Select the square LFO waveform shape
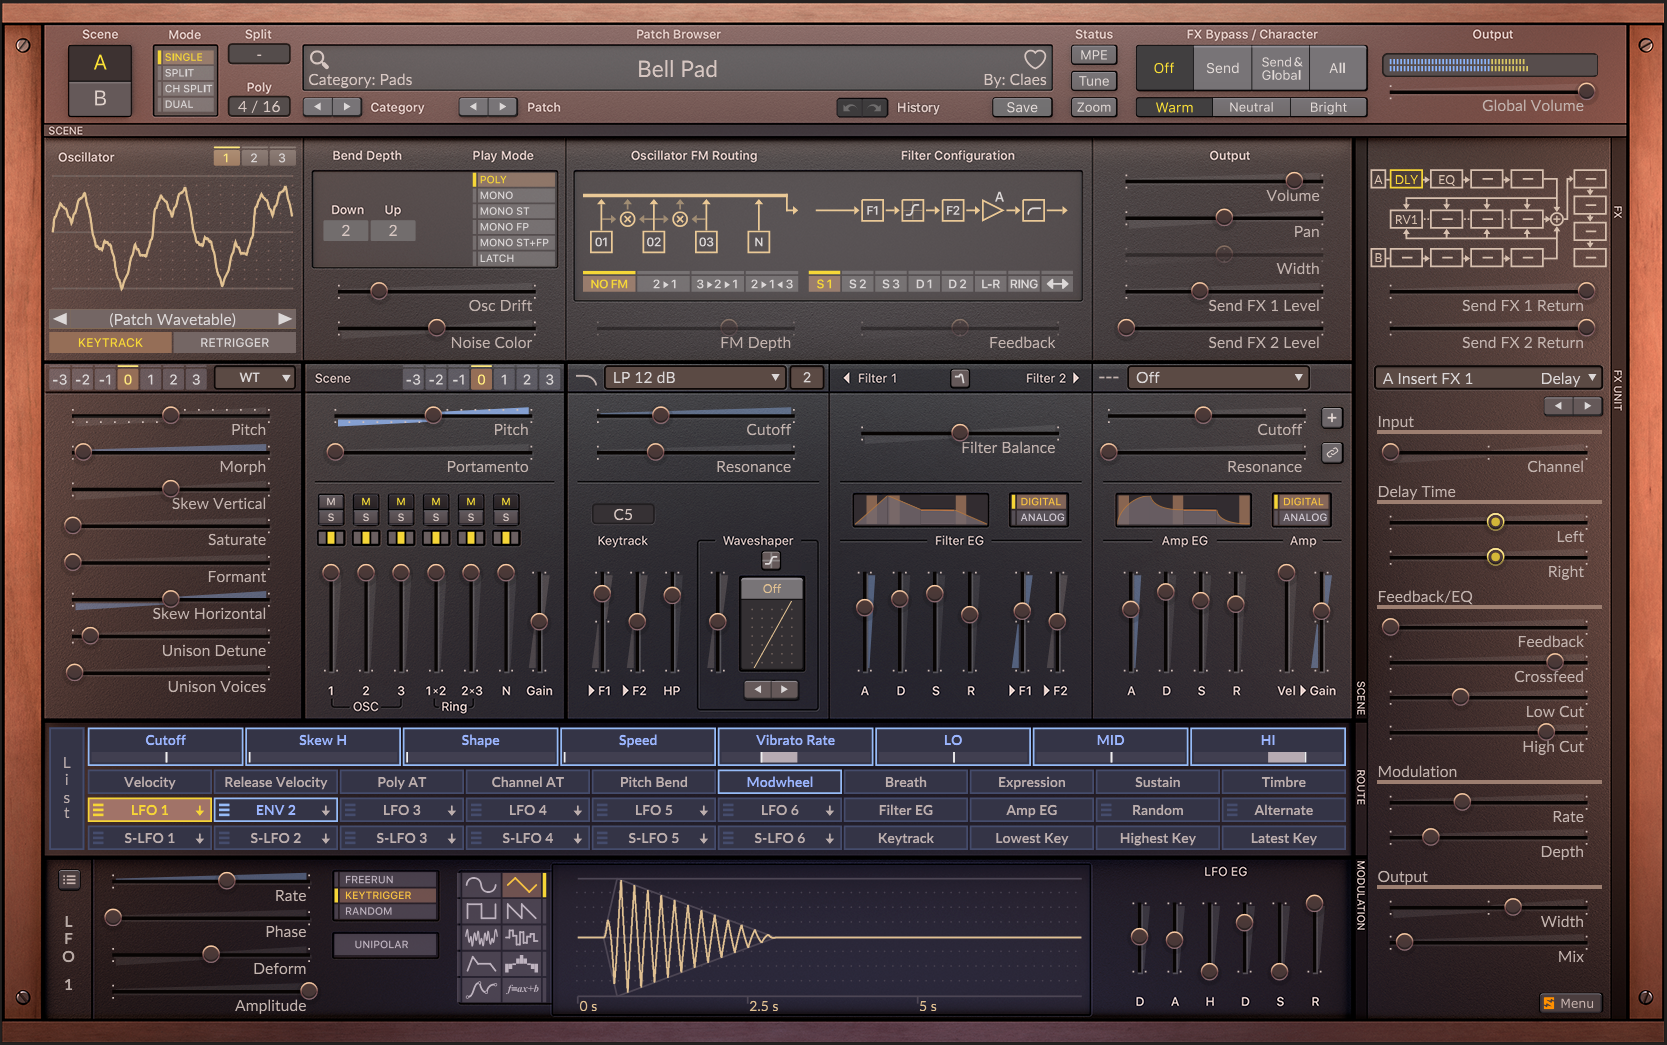Screen dimensions: 1667x1045 (x=481, y=911)
